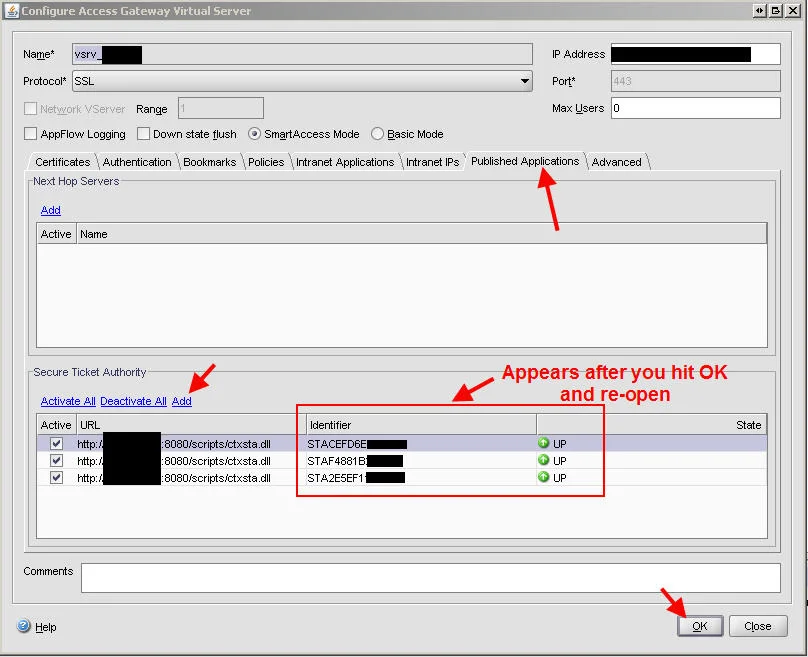Screen dimensions: 808x657
Task: Click Identifier column header
Action: [x=421, y=425]
